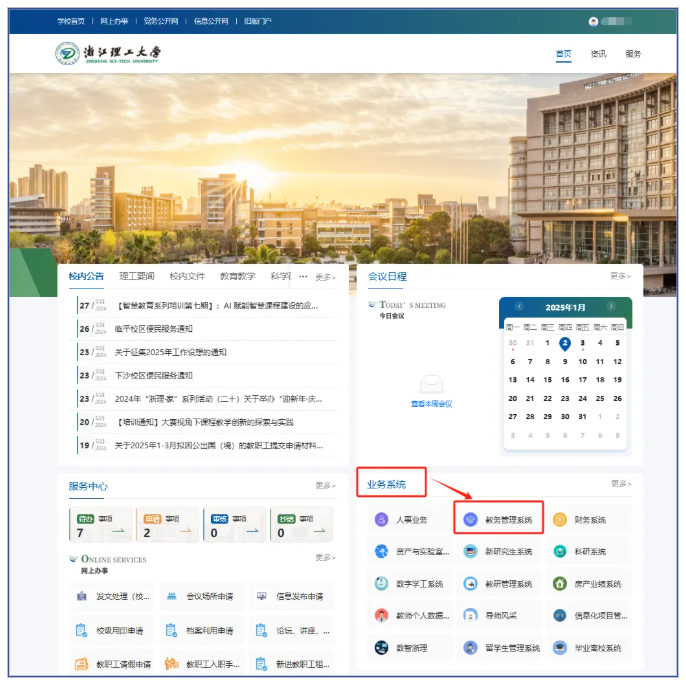Expand 更多 in 业务系统 panel
This screenshot has height=683, width=686.
pyautogui.click(x=620, y=484)
